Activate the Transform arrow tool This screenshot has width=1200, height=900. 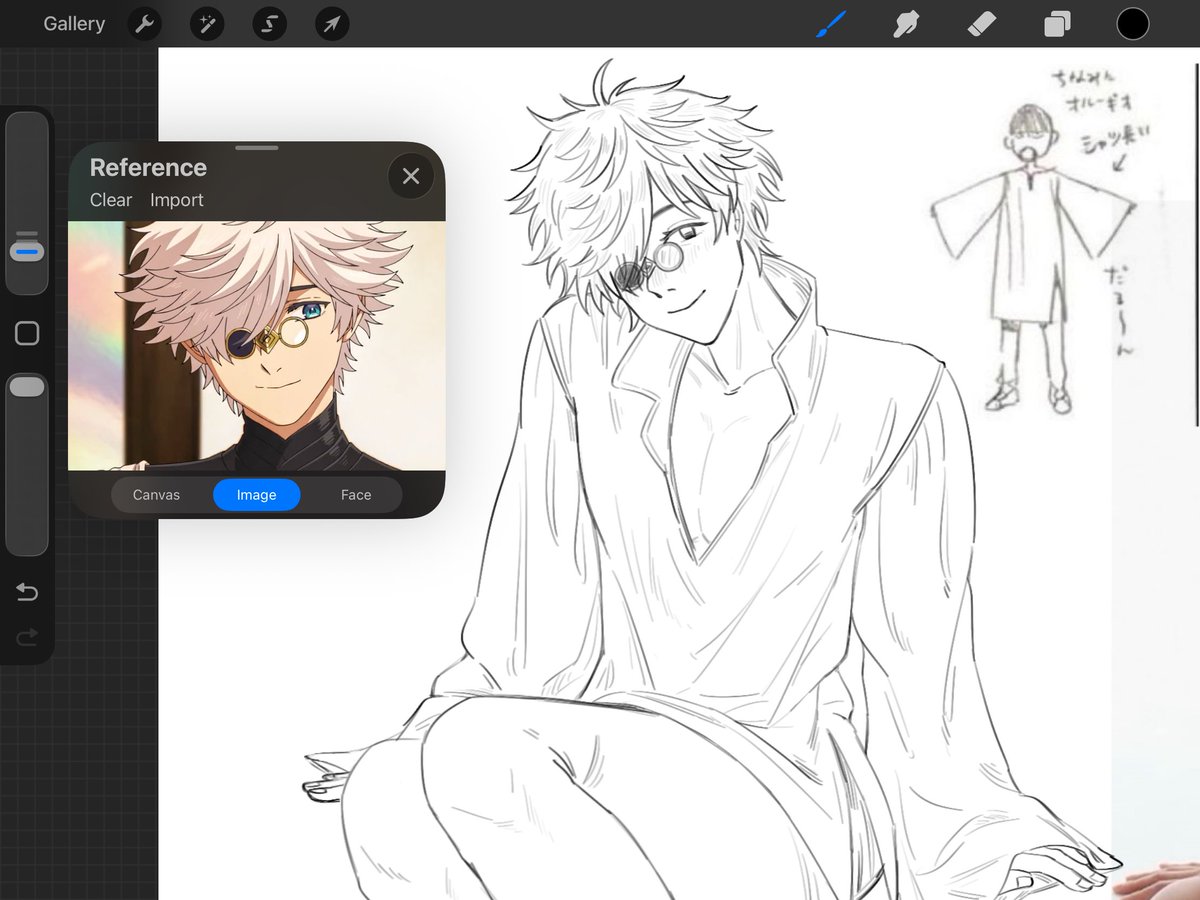(332, 24)
